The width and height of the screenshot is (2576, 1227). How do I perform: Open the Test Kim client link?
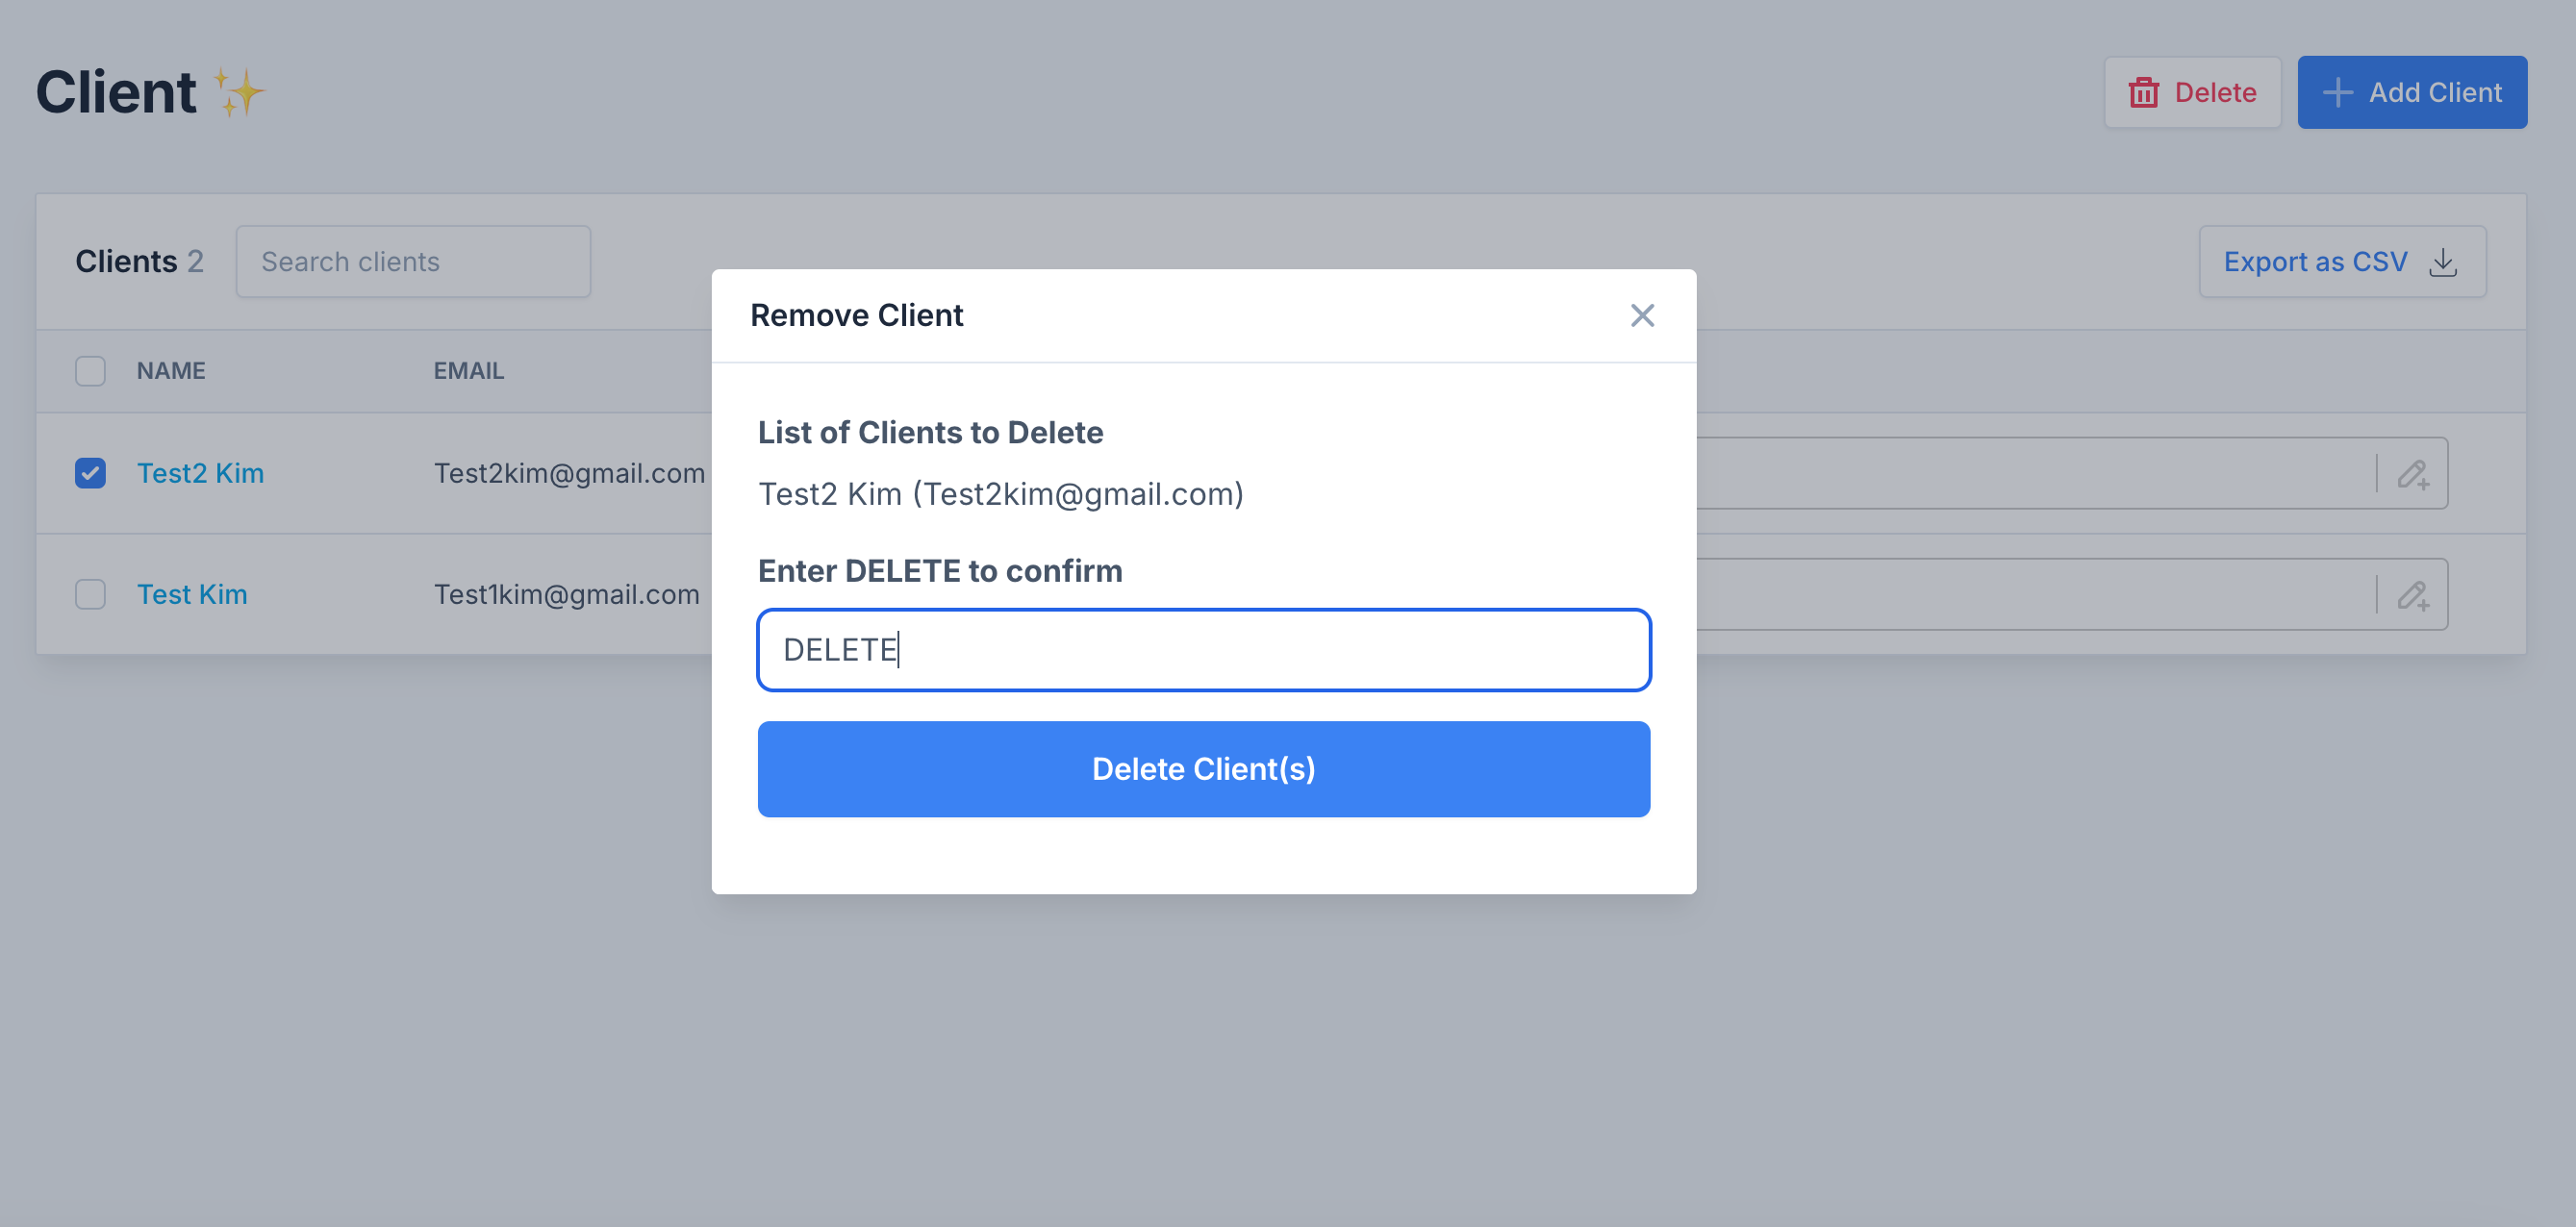[x=192, y=594]
